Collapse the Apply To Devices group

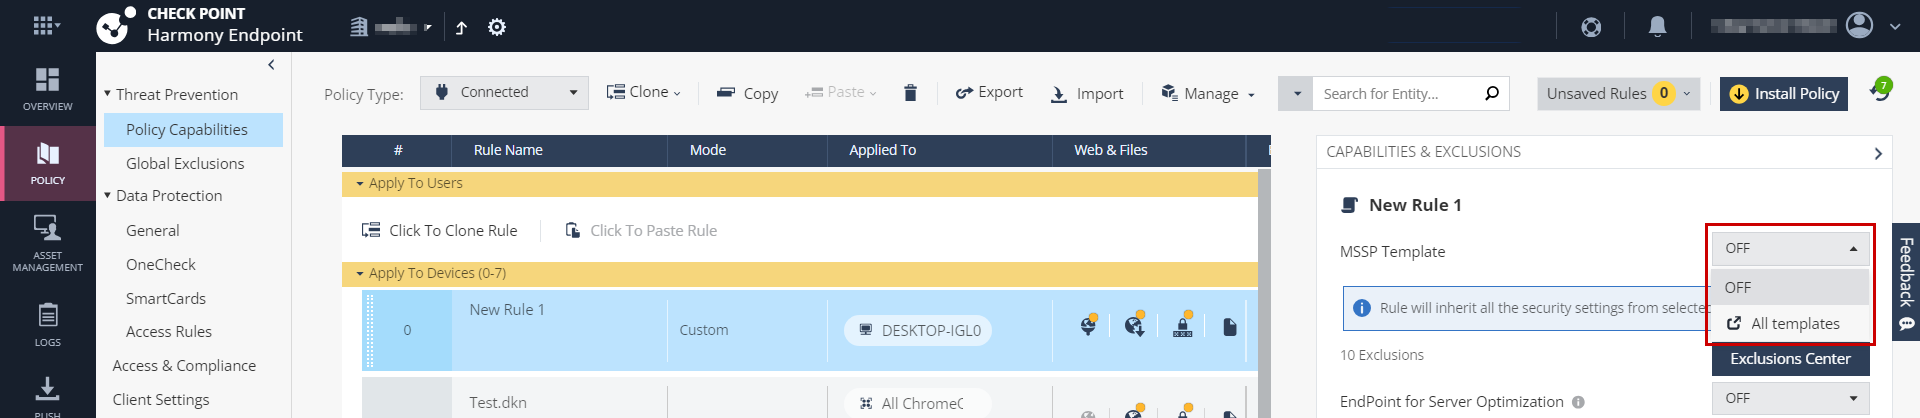pos(360,273)
